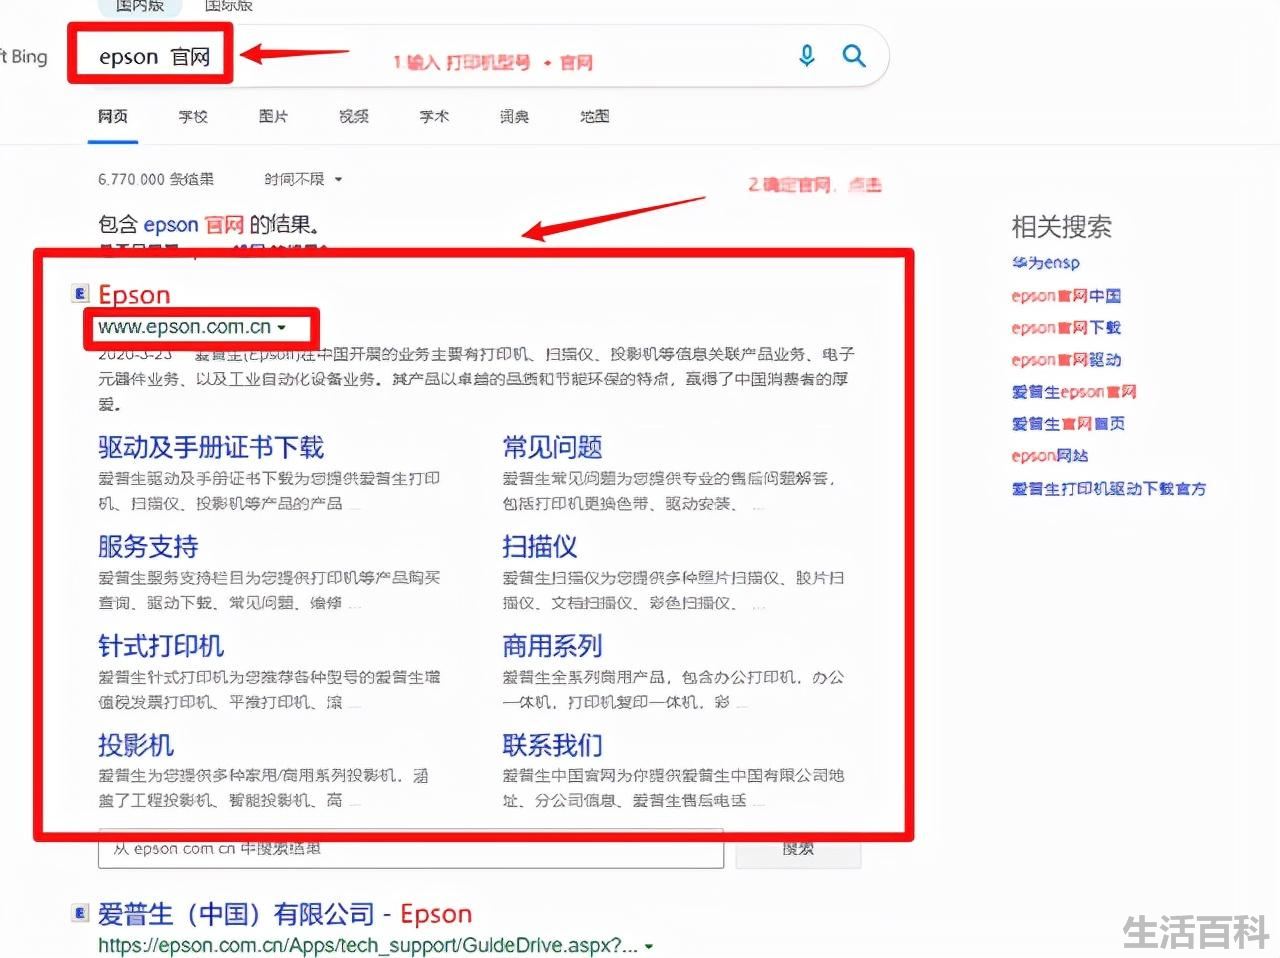Click the microphone voice search icon
Screen dimensions: 1280x958
807,55
